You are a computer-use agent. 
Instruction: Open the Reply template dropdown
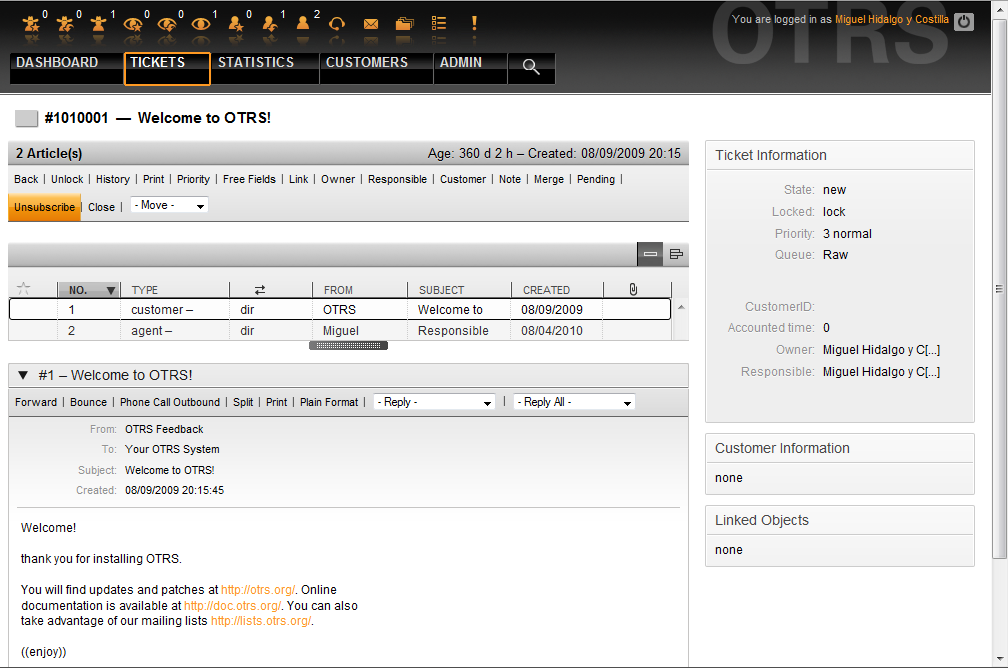434,402
